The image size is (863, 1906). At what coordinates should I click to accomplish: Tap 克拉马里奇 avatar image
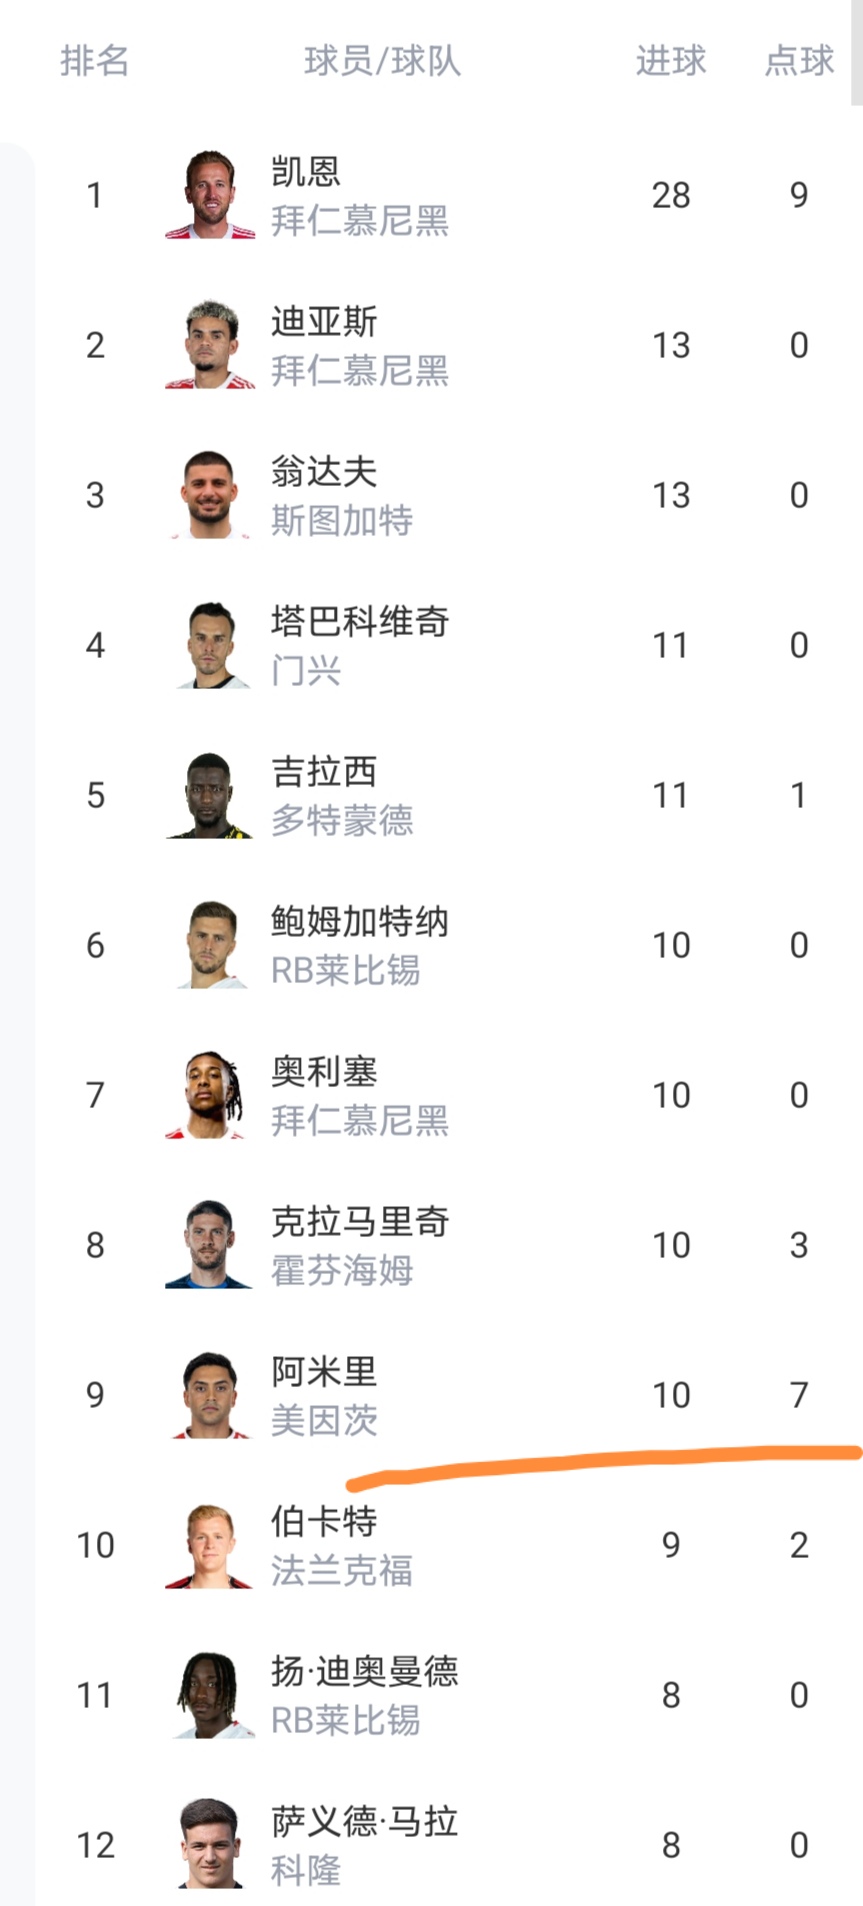pos(210,1245)
